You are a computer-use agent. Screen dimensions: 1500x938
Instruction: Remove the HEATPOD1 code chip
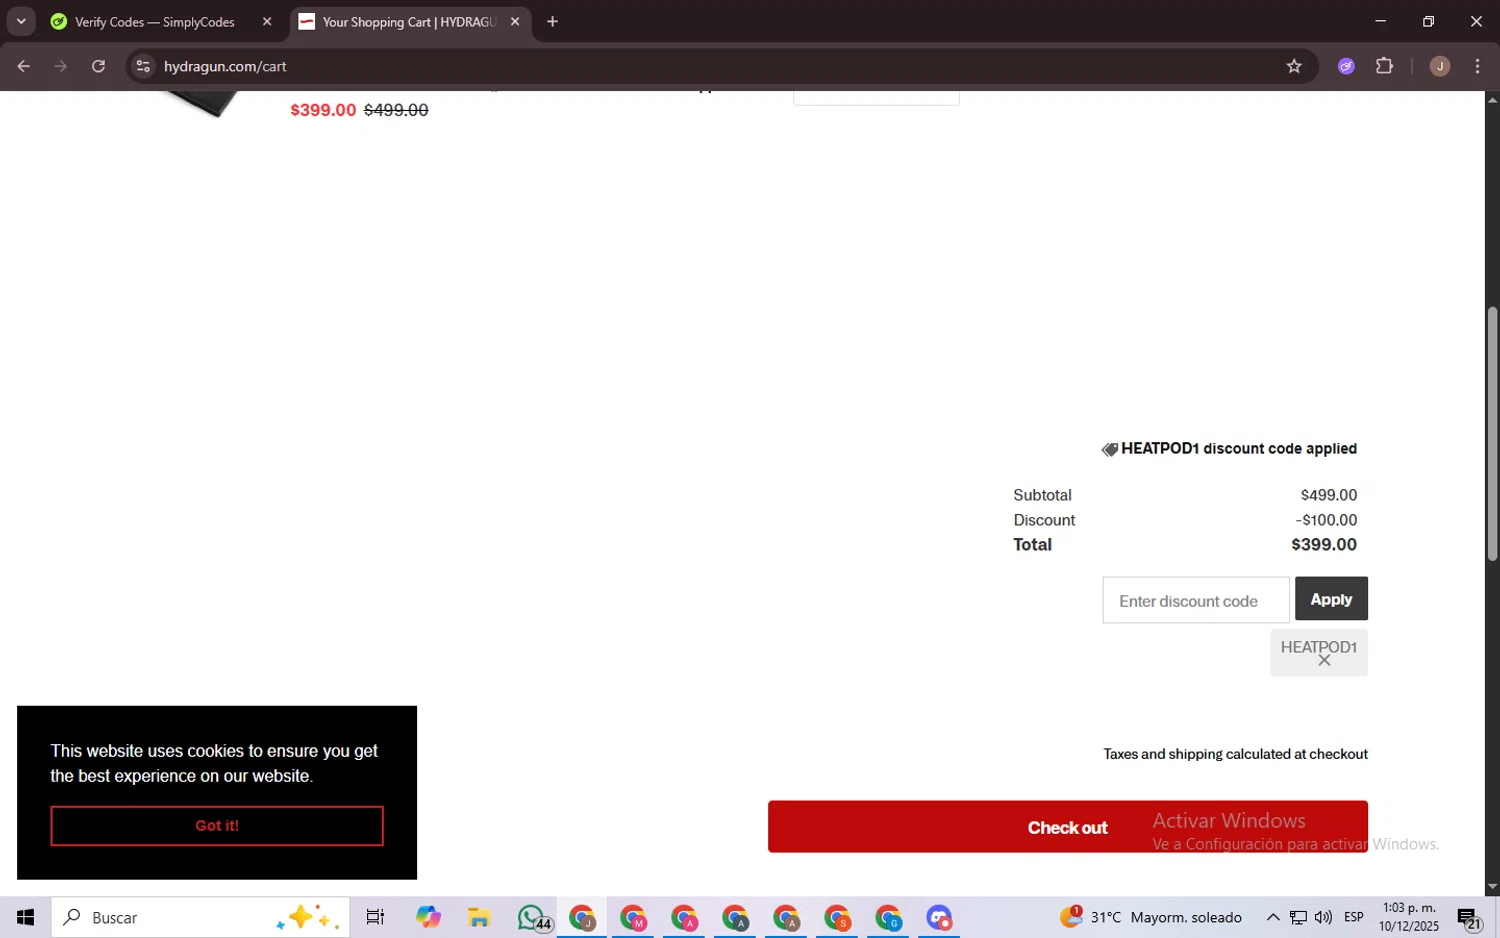coord(1324,661)
